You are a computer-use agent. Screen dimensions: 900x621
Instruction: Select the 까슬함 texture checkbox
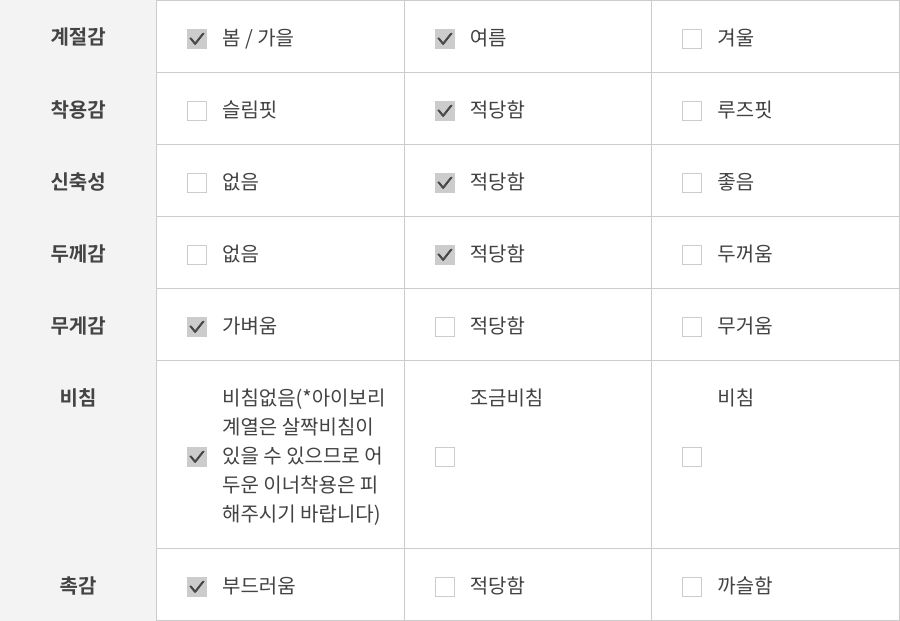(692, 587)
